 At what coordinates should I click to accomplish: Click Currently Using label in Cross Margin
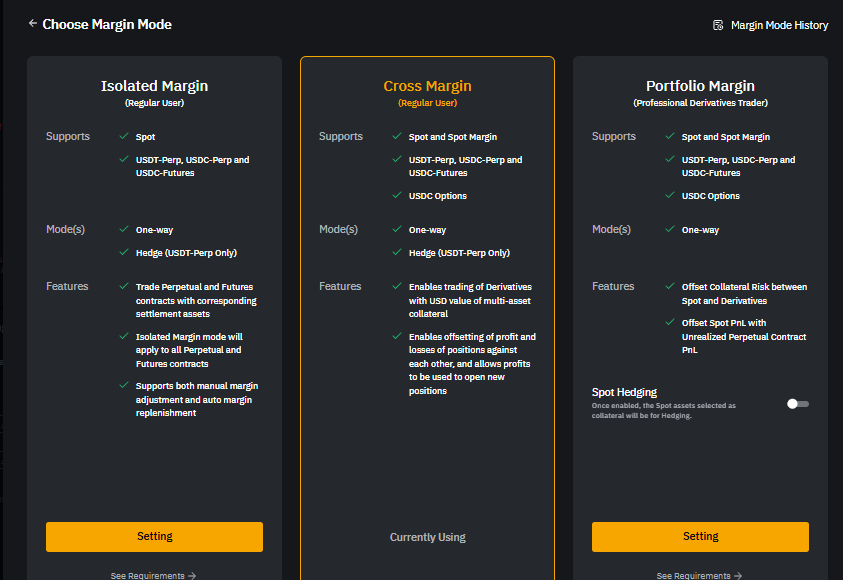coord(427,537)
